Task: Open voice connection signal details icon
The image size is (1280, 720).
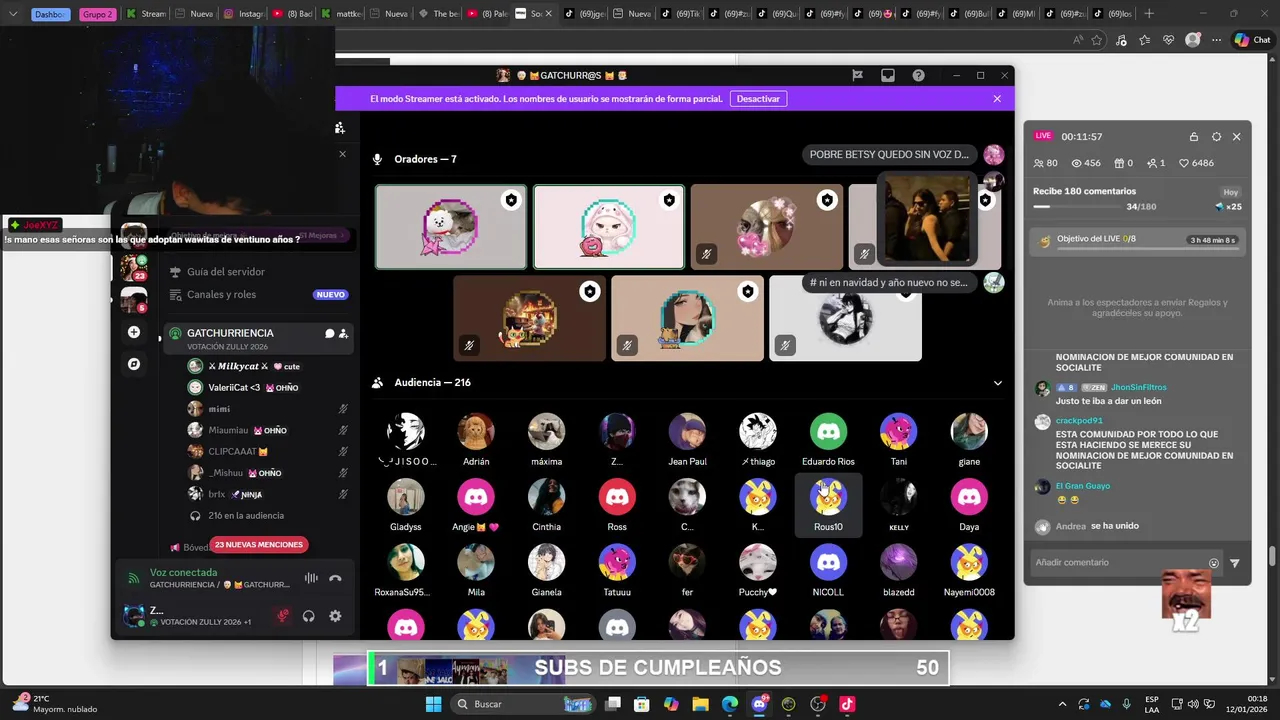Action: [133, 578]
